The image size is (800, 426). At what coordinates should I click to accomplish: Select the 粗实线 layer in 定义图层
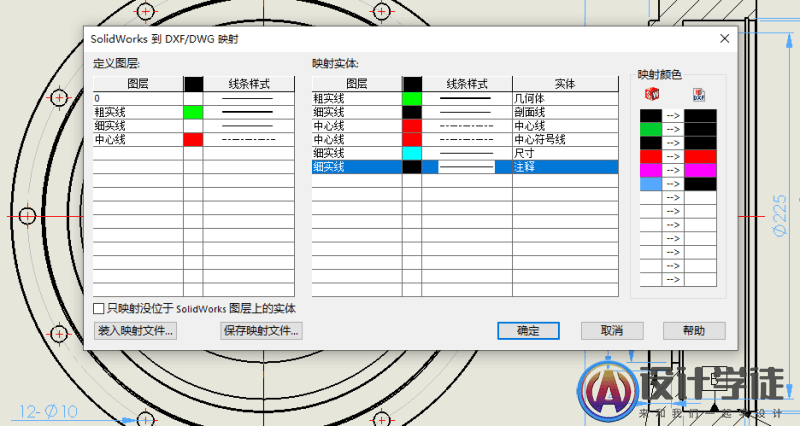point(138,112)
